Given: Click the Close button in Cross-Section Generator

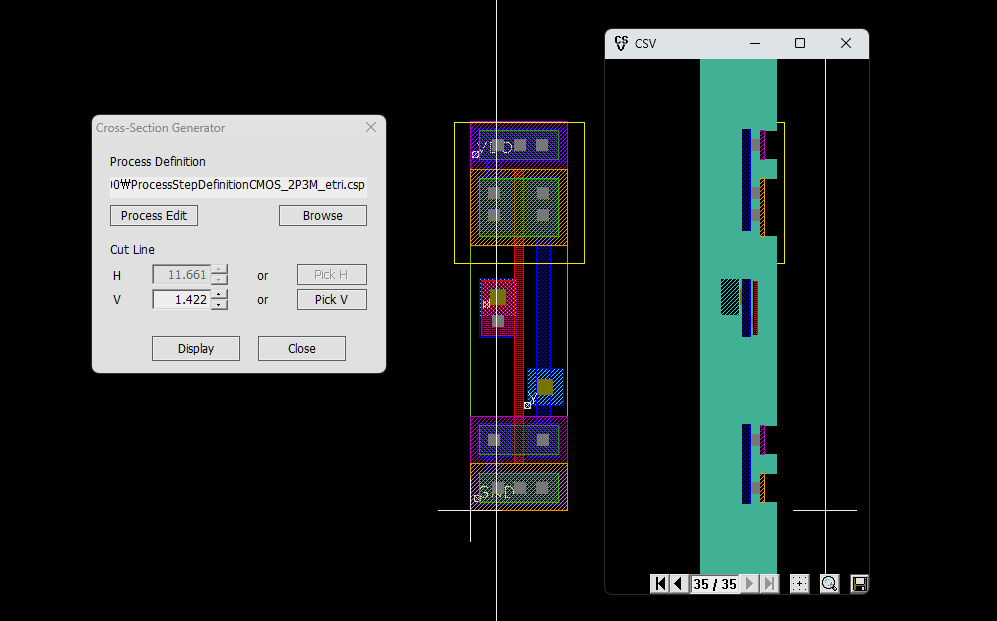Looking at the screenshot, I should (x=301, y=348).
